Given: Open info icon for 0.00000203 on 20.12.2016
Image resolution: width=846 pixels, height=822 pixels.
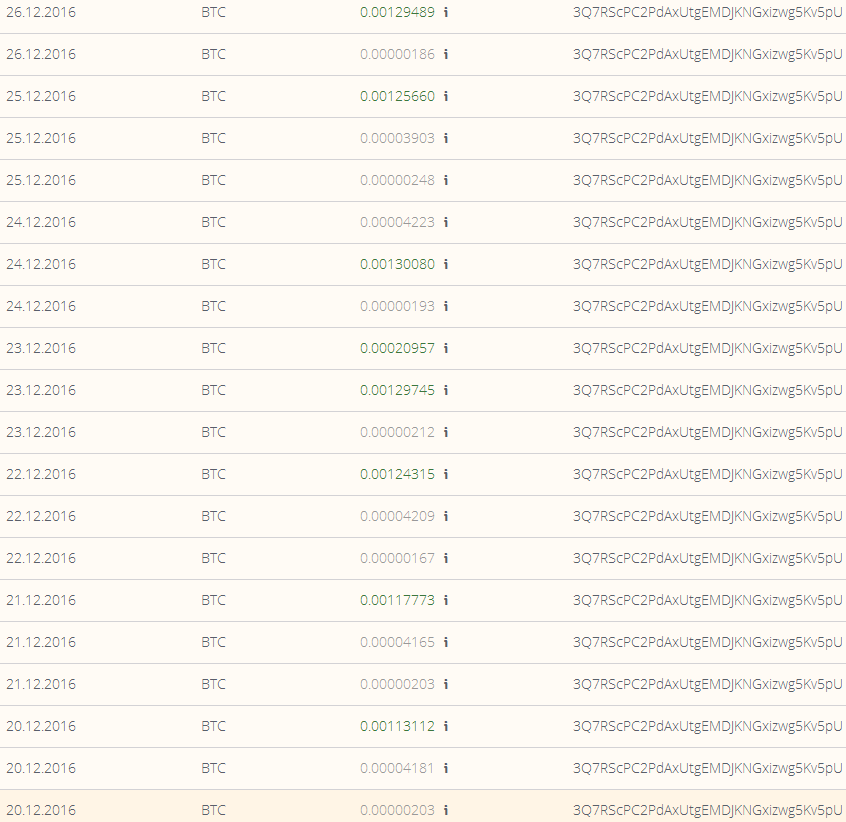Looking at the screenshot, I should [x=446, y=810].
